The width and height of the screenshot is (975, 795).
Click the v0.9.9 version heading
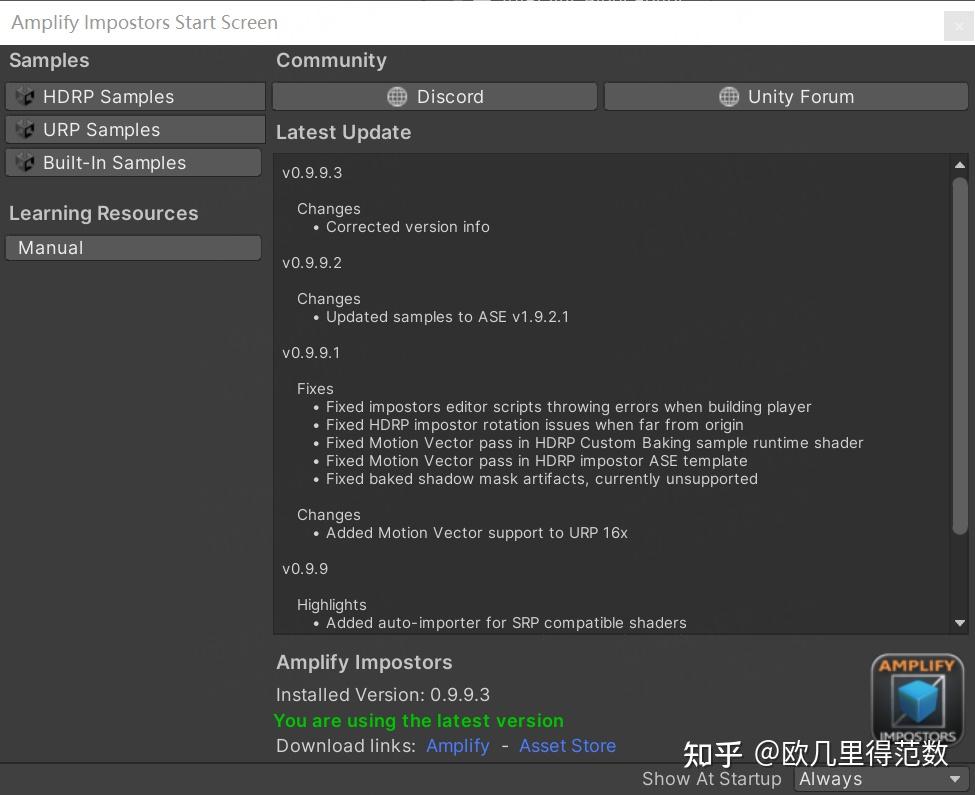305,569
